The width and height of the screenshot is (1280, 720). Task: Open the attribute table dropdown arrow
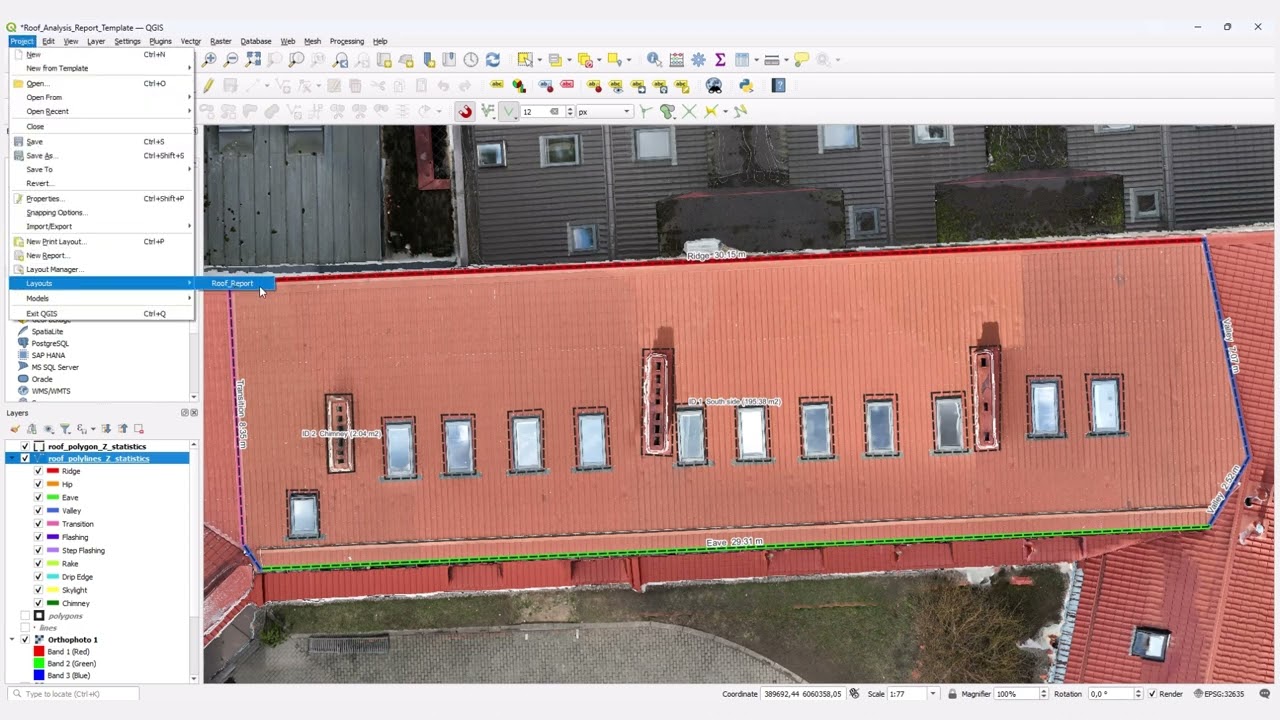(756, 60)
